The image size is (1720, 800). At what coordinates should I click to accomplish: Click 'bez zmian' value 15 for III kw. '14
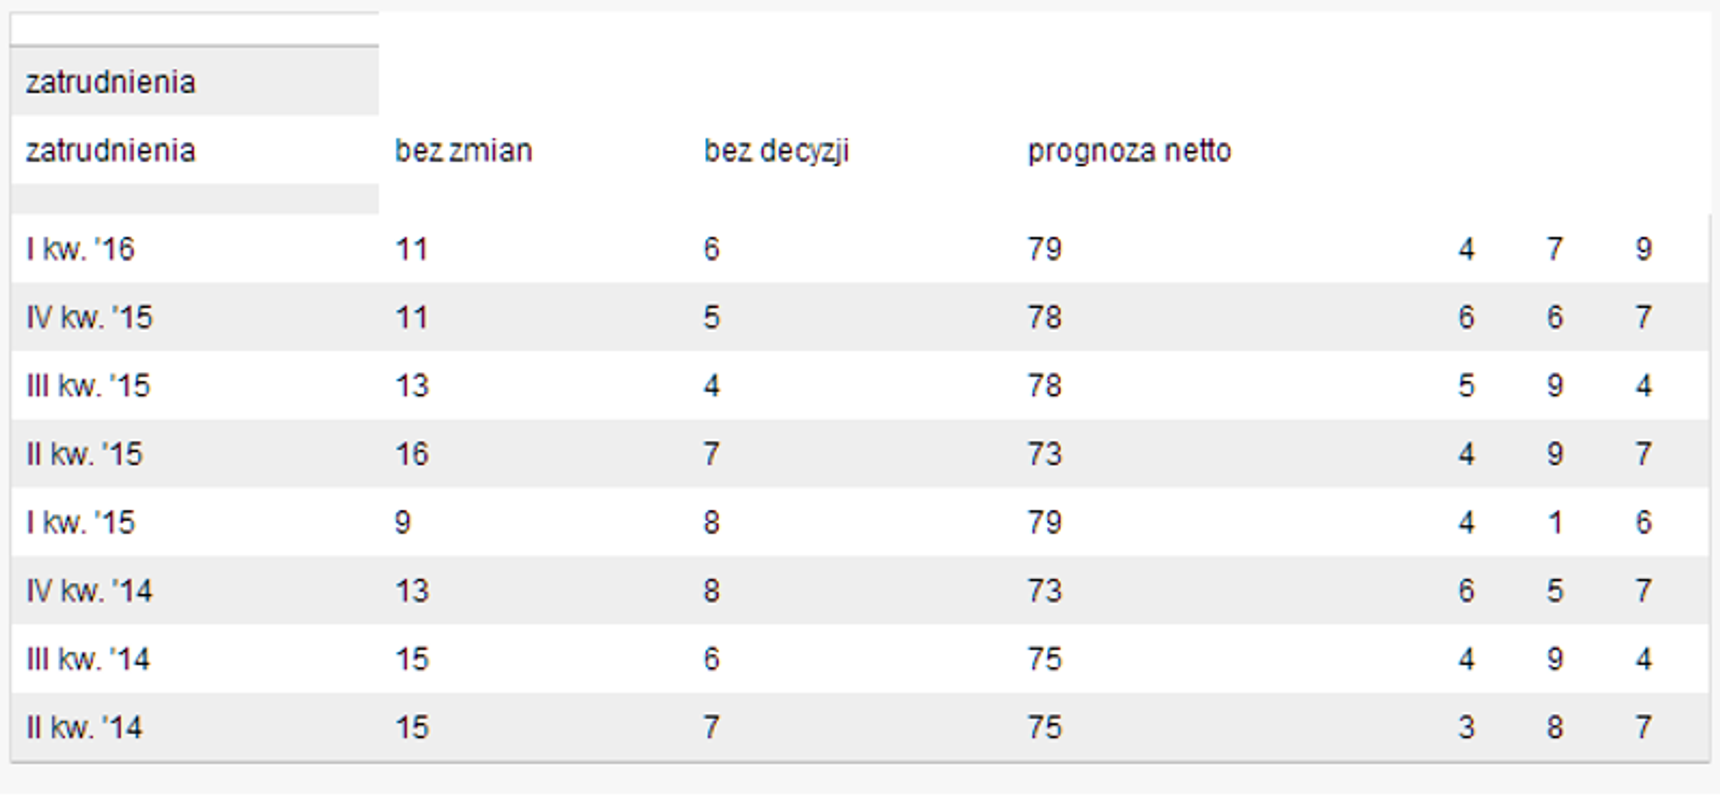412,660
